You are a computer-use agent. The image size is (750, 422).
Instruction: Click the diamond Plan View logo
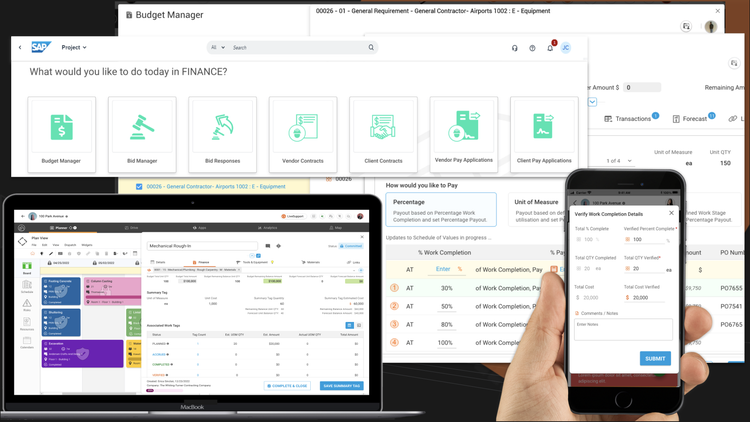(x=22, y=241)
